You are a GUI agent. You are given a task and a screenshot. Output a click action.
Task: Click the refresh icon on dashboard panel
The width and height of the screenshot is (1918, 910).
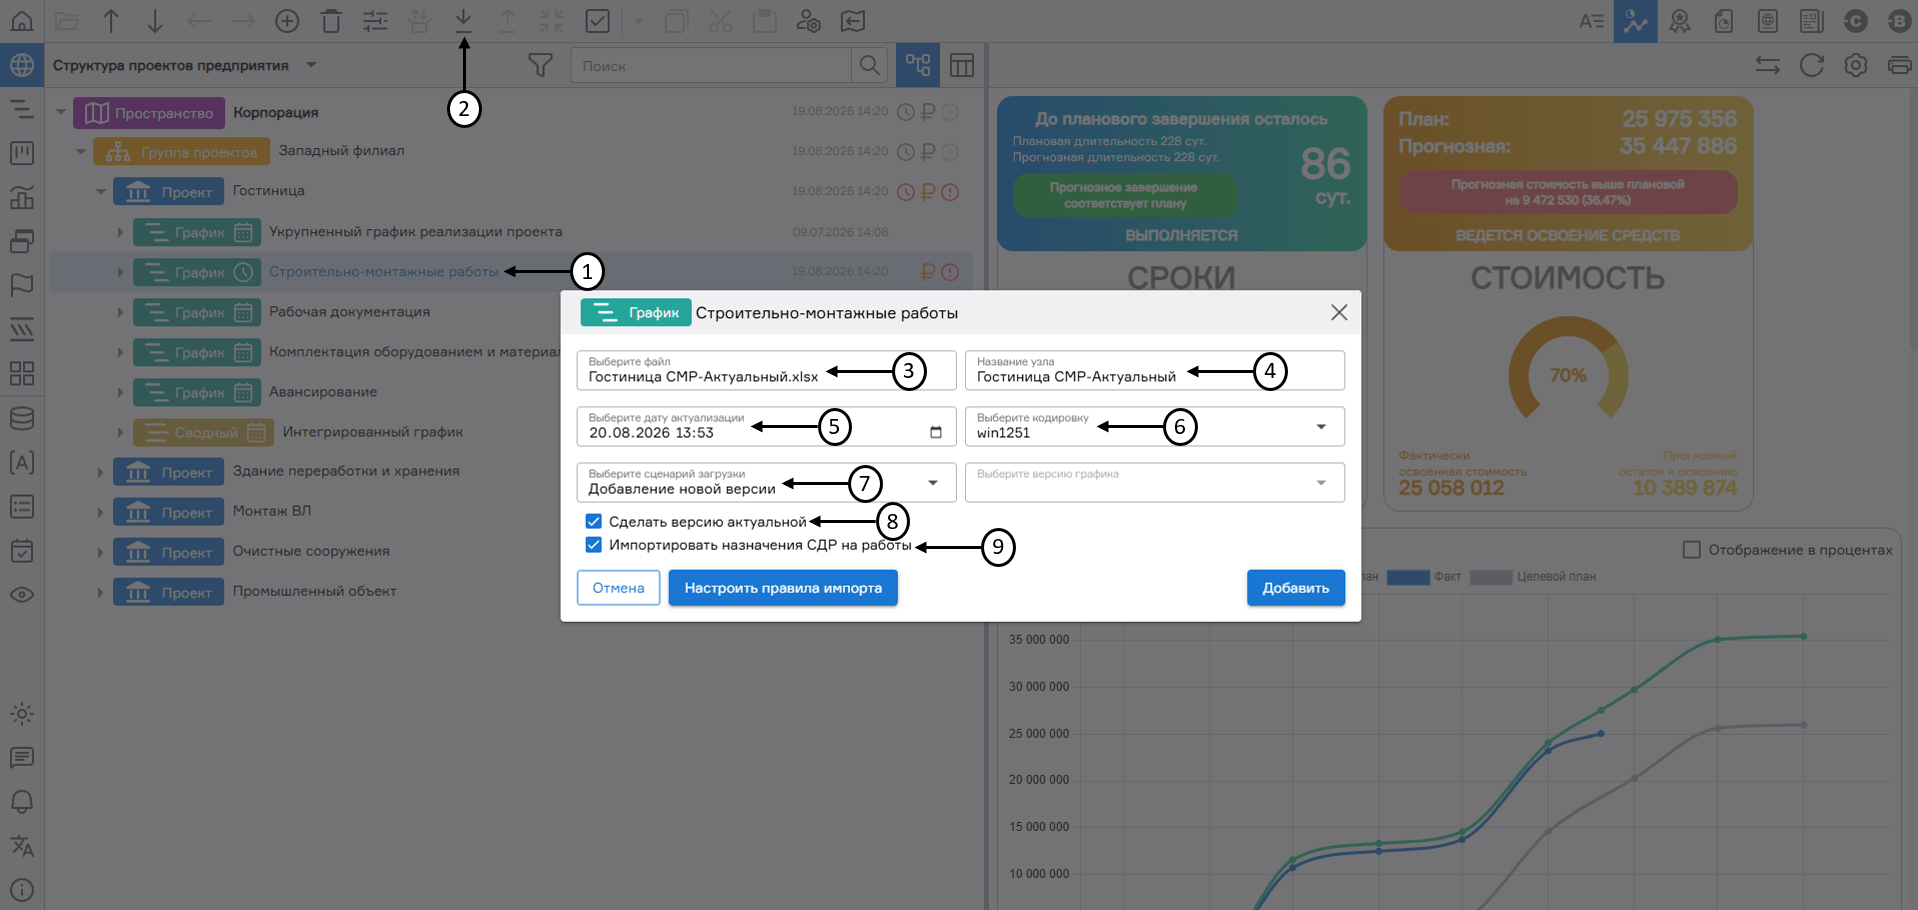(x=1812, y=65)
